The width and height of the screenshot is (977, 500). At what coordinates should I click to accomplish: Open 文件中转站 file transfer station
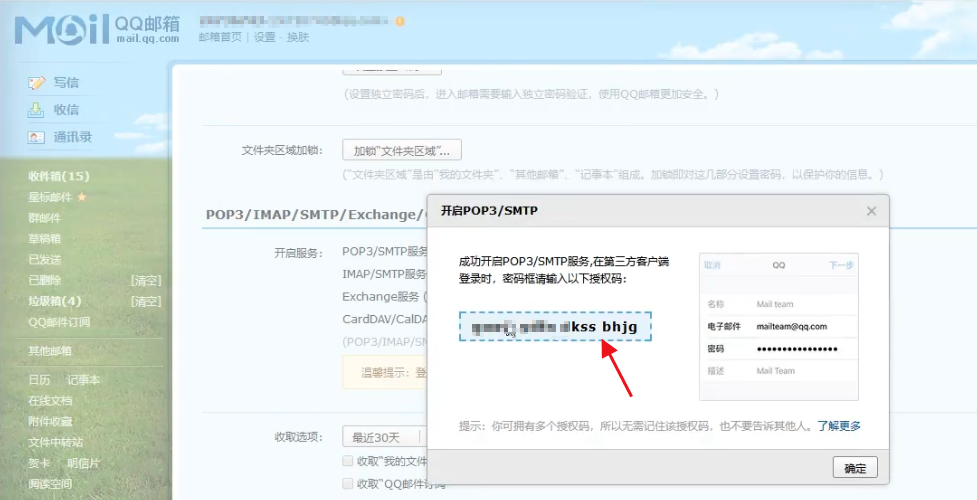(55, 443)
